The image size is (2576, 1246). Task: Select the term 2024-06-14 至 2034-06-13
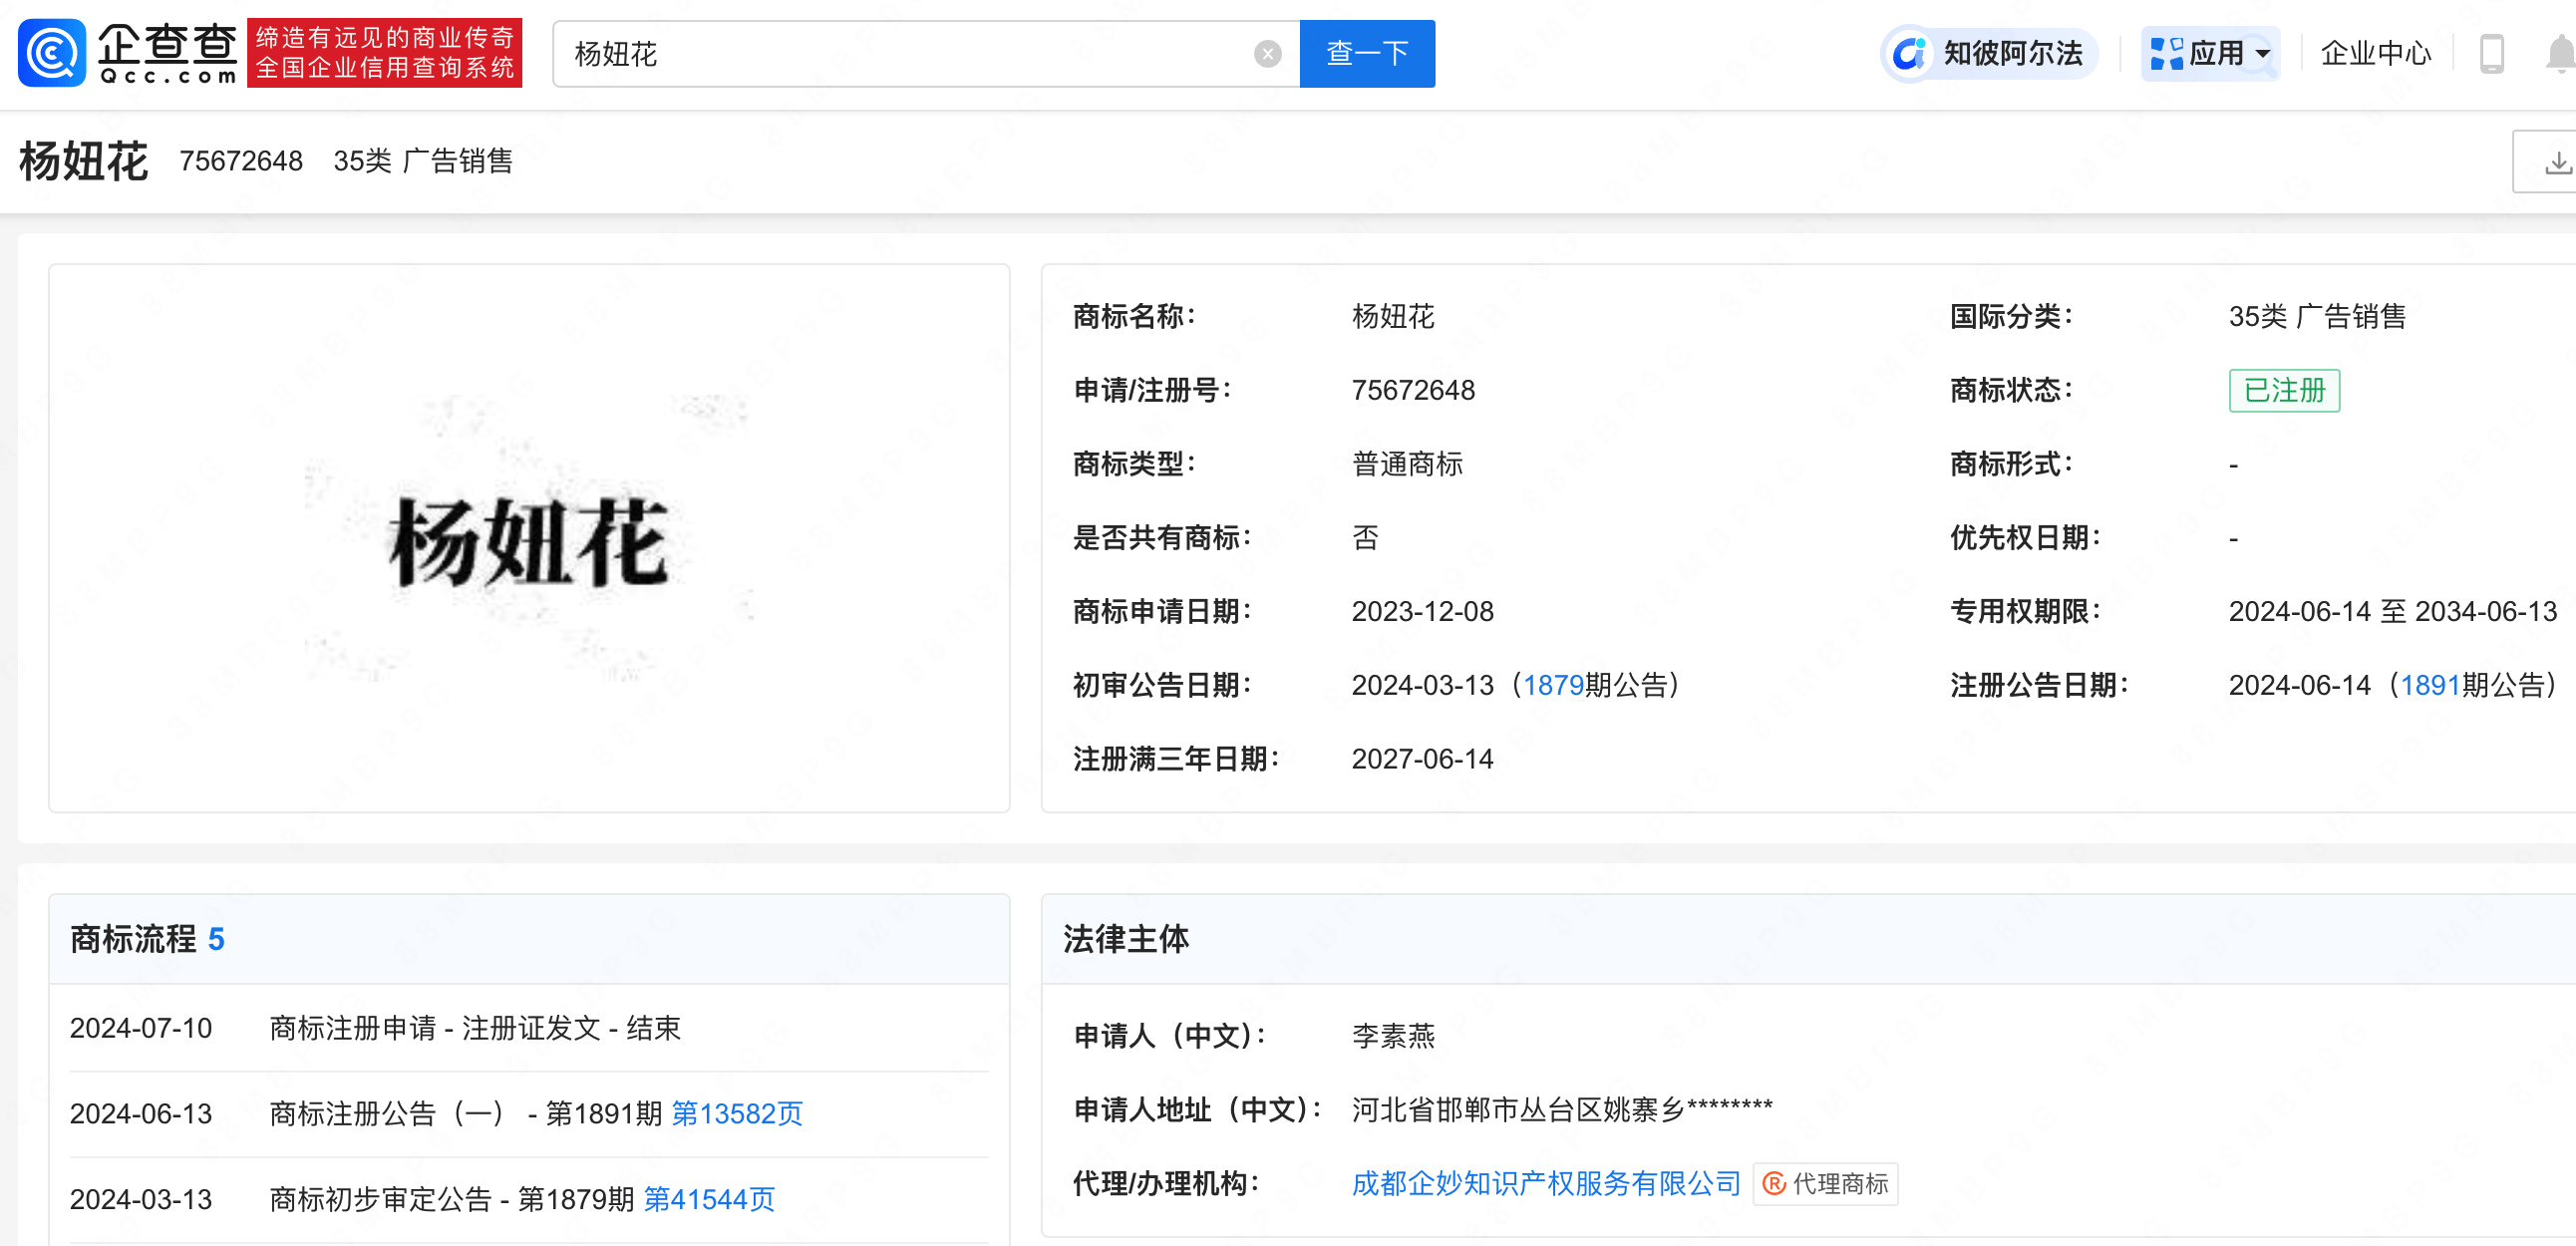2393,611
